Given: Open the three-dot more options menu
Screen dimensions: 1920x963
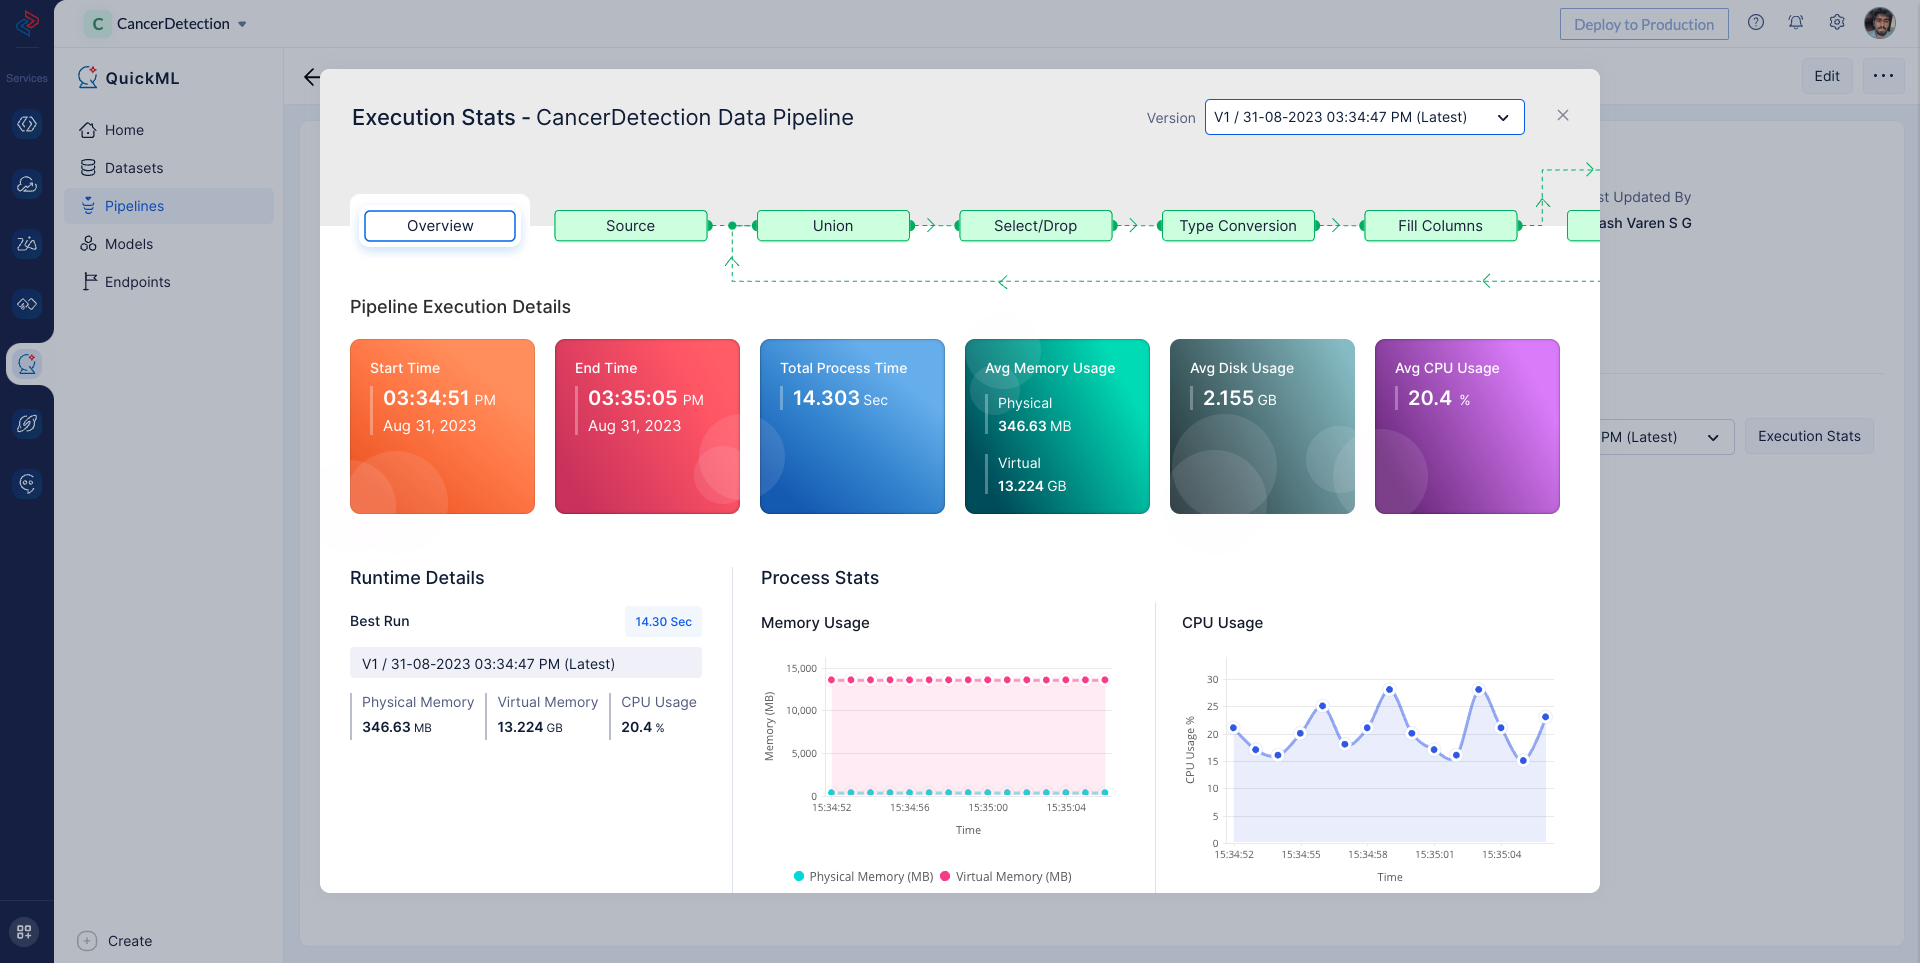Looking at the screenshot, I should point(1883,76).
